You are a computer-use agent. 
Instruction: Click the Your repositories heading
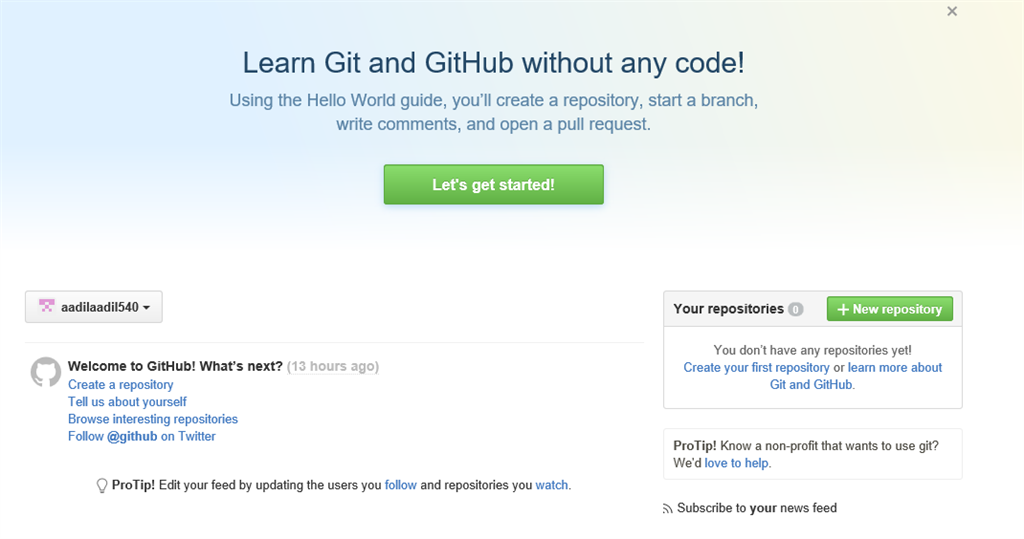pos(728,309)
